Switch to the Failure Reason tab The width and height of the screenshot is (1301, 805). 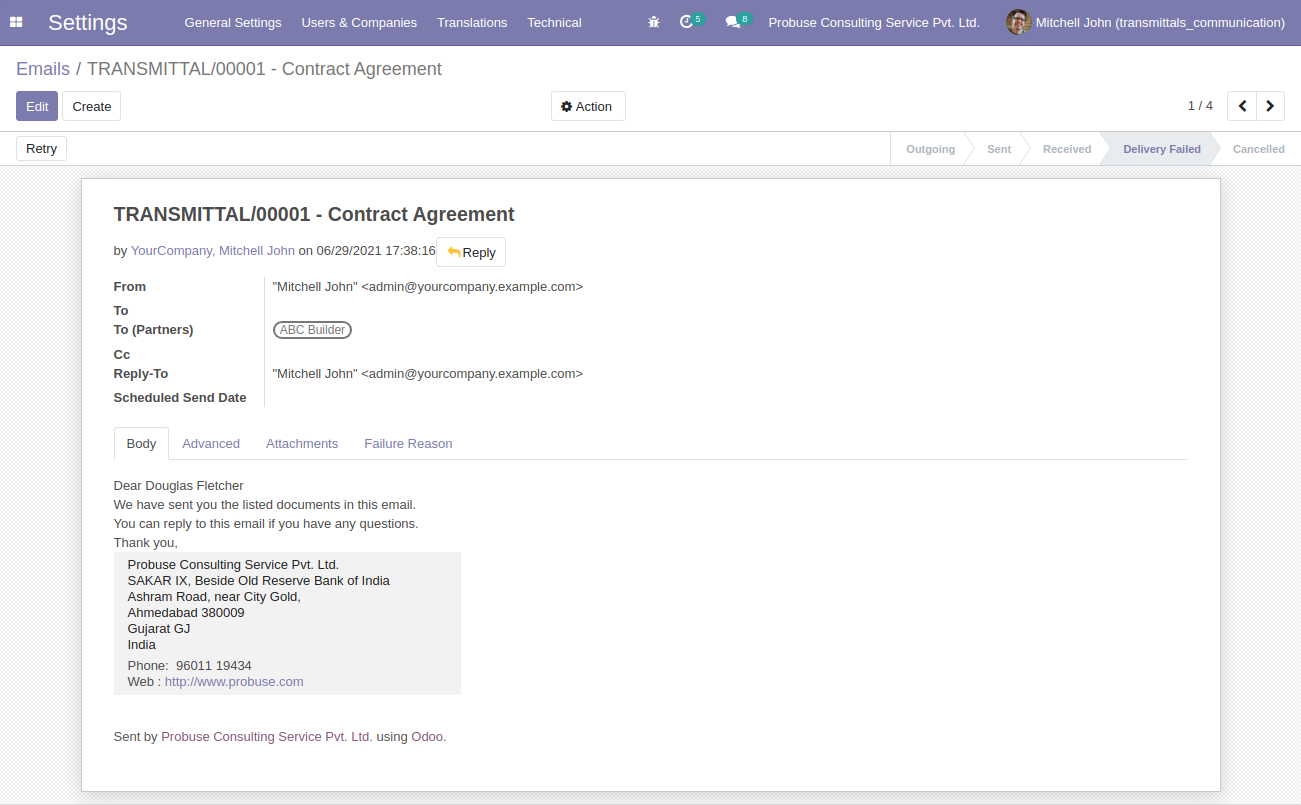(x=408, y=444)
